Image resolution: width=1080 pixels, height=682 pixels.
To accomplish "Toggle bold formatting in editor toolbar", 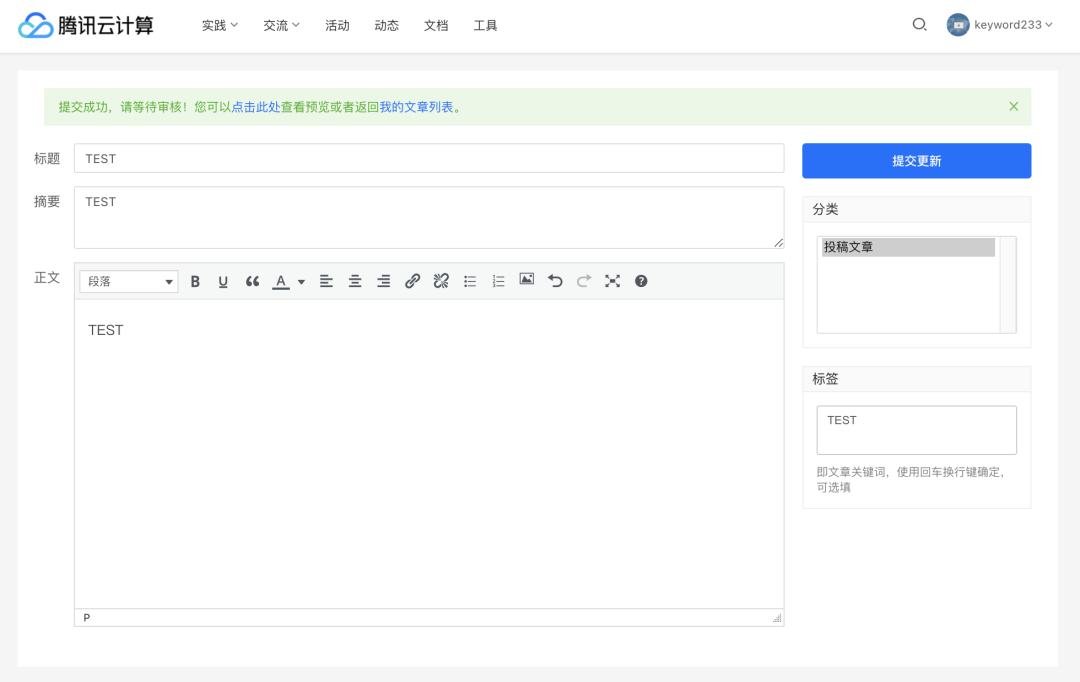I will point(195,281).
